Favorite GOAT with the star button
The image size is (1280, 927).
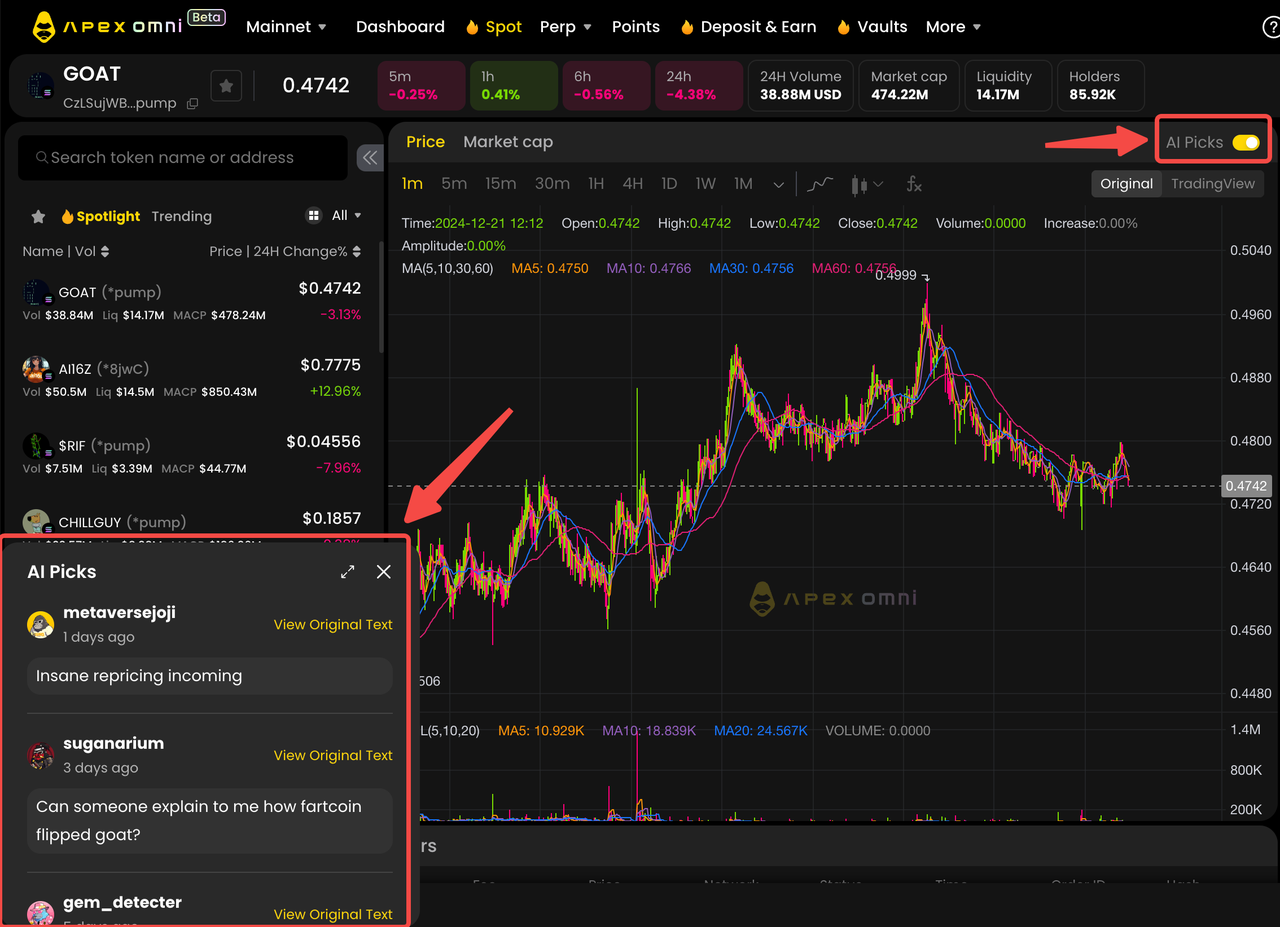coord(226,87)
